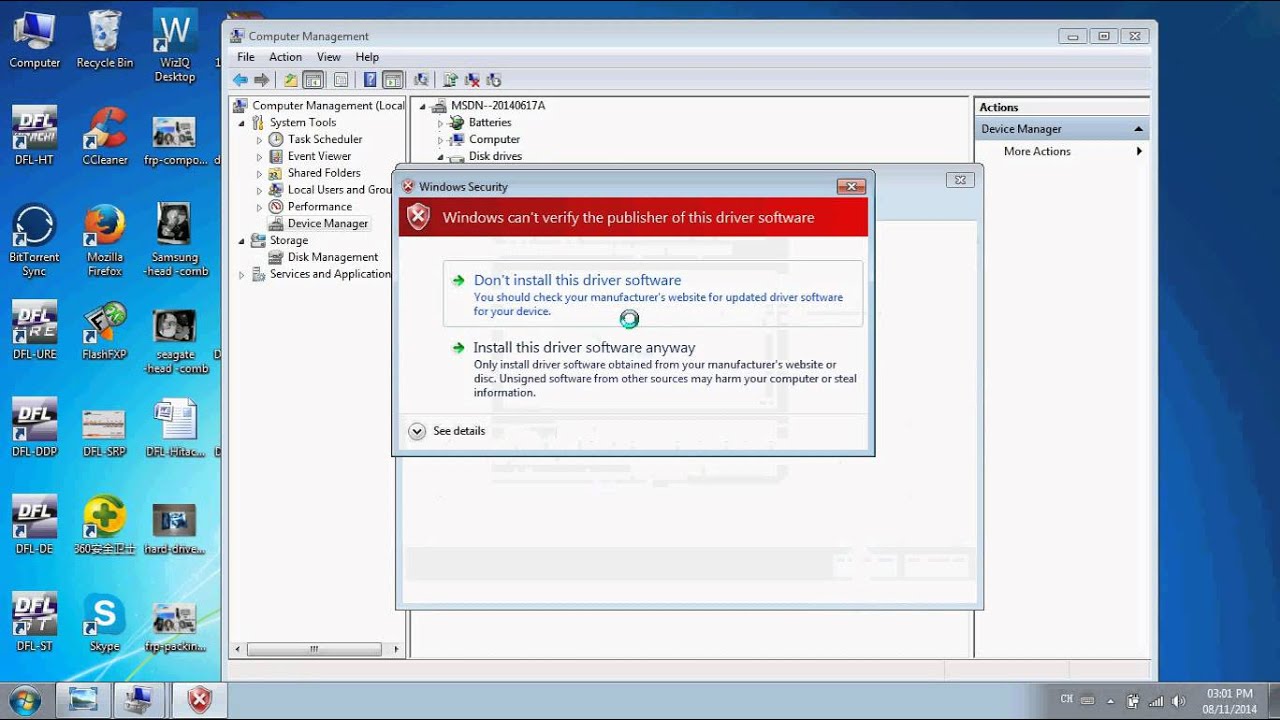This screenshot has width=1280, height=720.
Task: Click the Uninstall device red X toolbar icon
Action: pos(471,80)
